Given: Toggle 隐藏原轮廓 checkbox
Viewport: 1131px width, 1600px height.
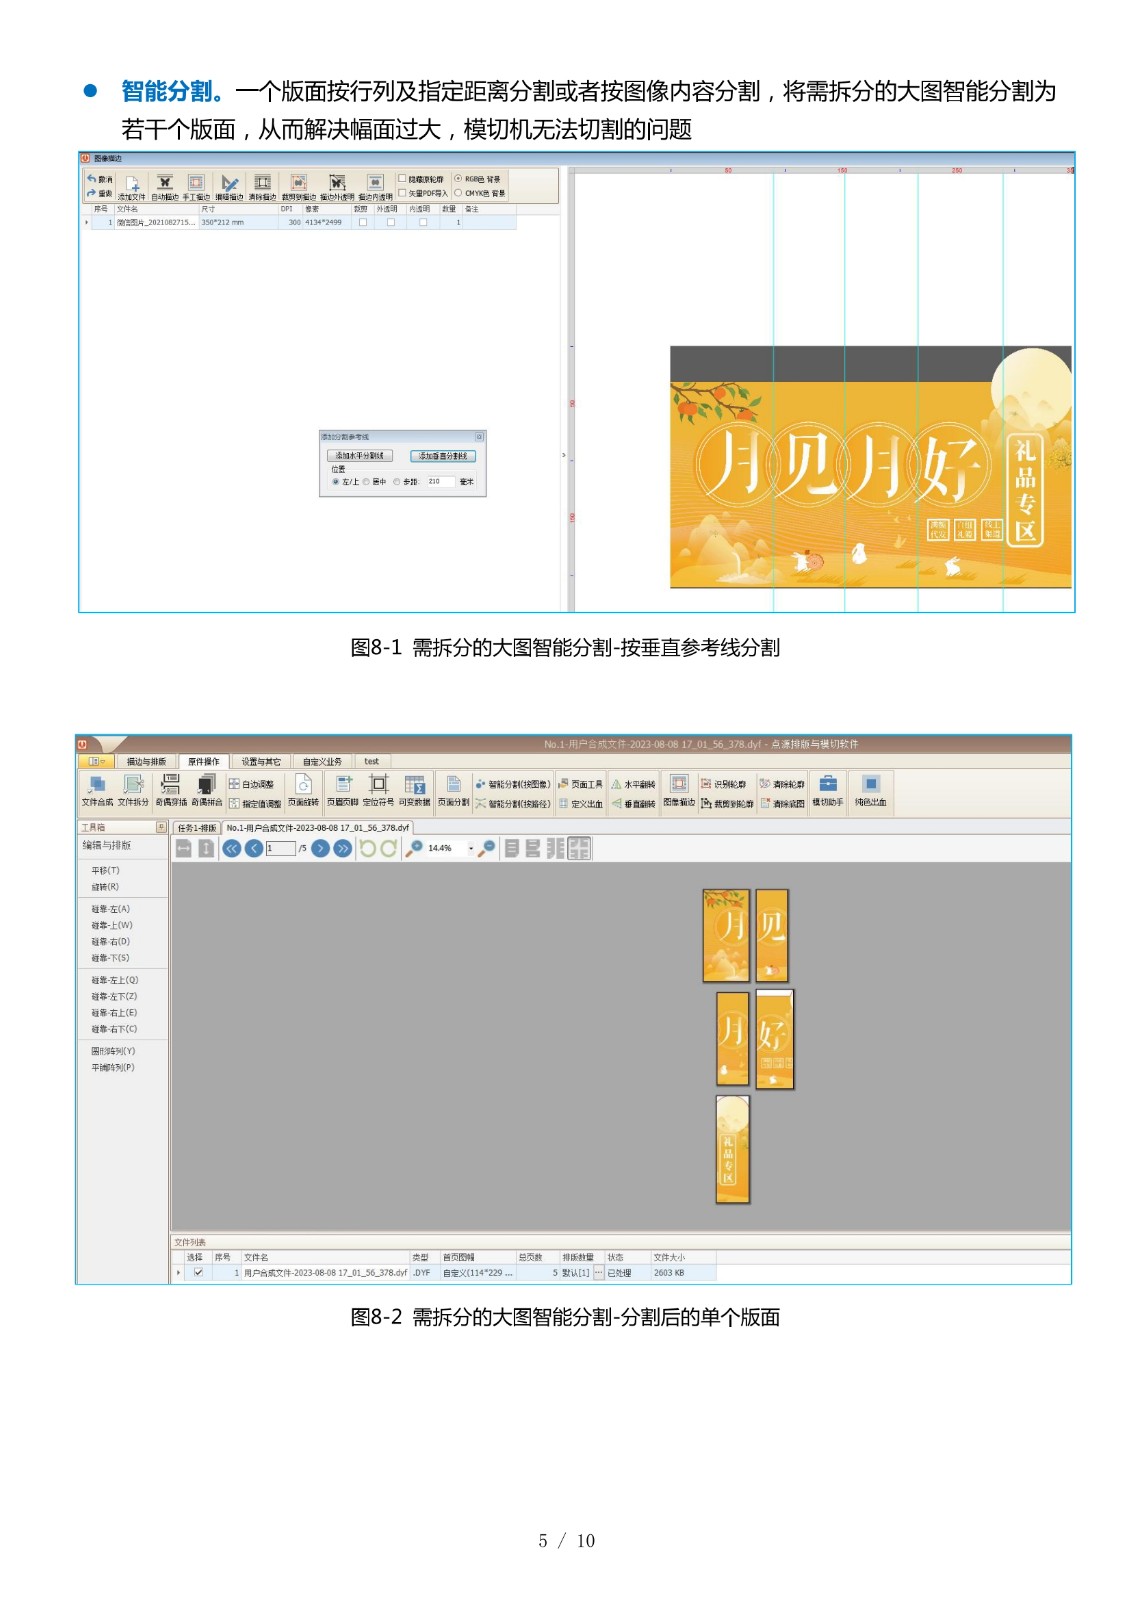Looking at the screenshot, I should coord(403,179).
